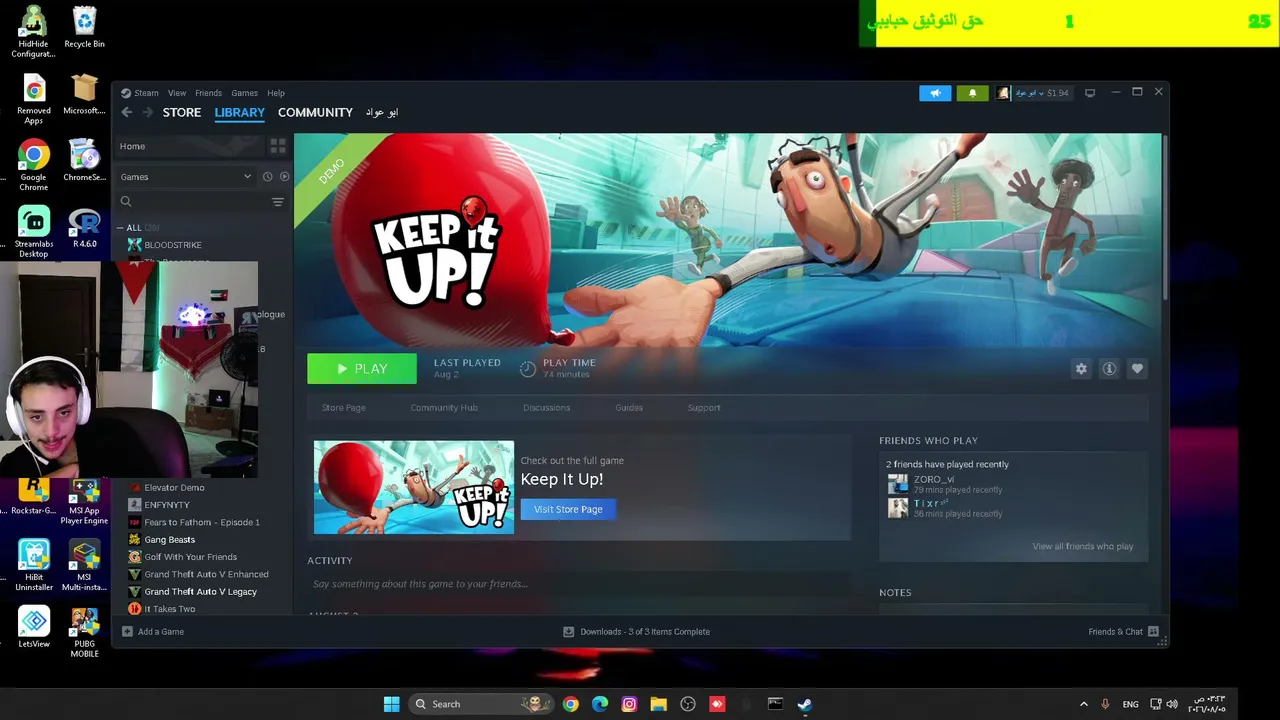The width and height of the screenshot is (1280, 720).
Task: Open the Support link
Action: coord(704,408)
